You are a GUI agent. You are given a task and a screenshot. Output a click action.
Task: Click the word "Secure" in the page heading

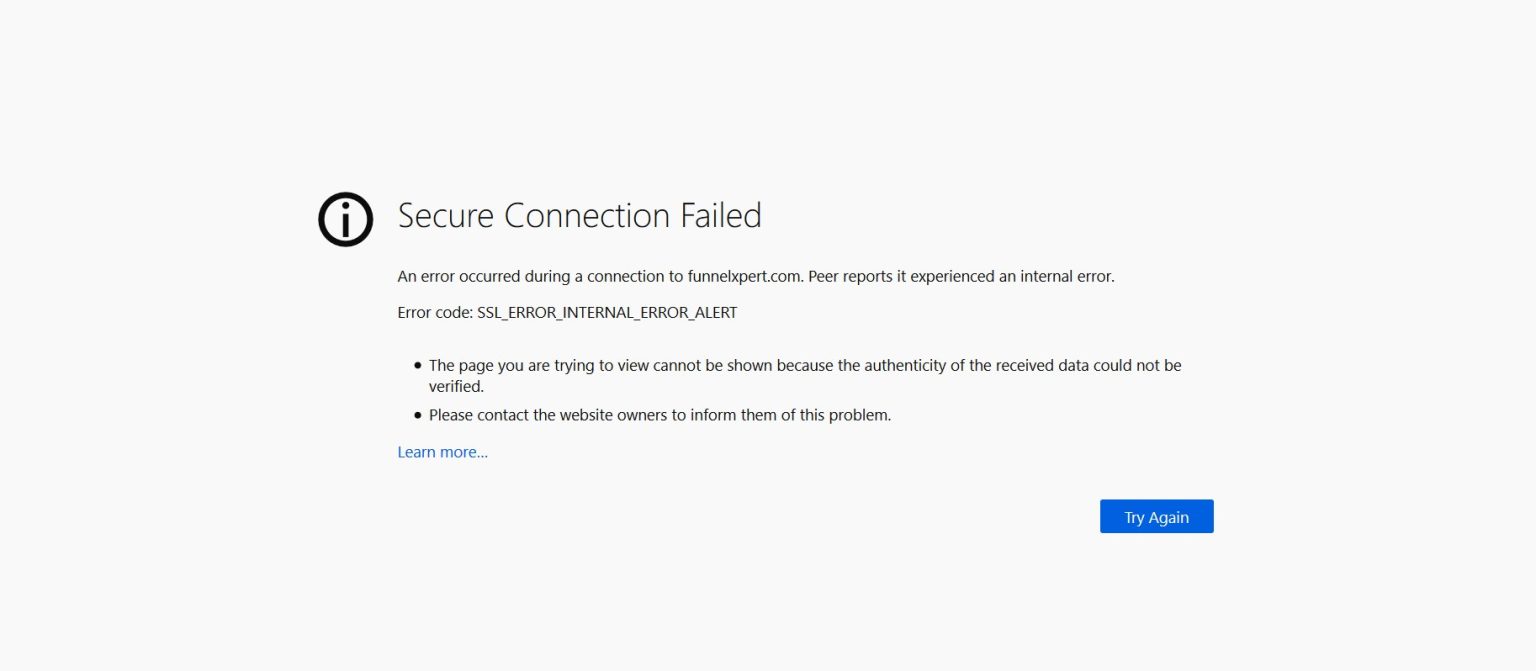pos(444,215)
